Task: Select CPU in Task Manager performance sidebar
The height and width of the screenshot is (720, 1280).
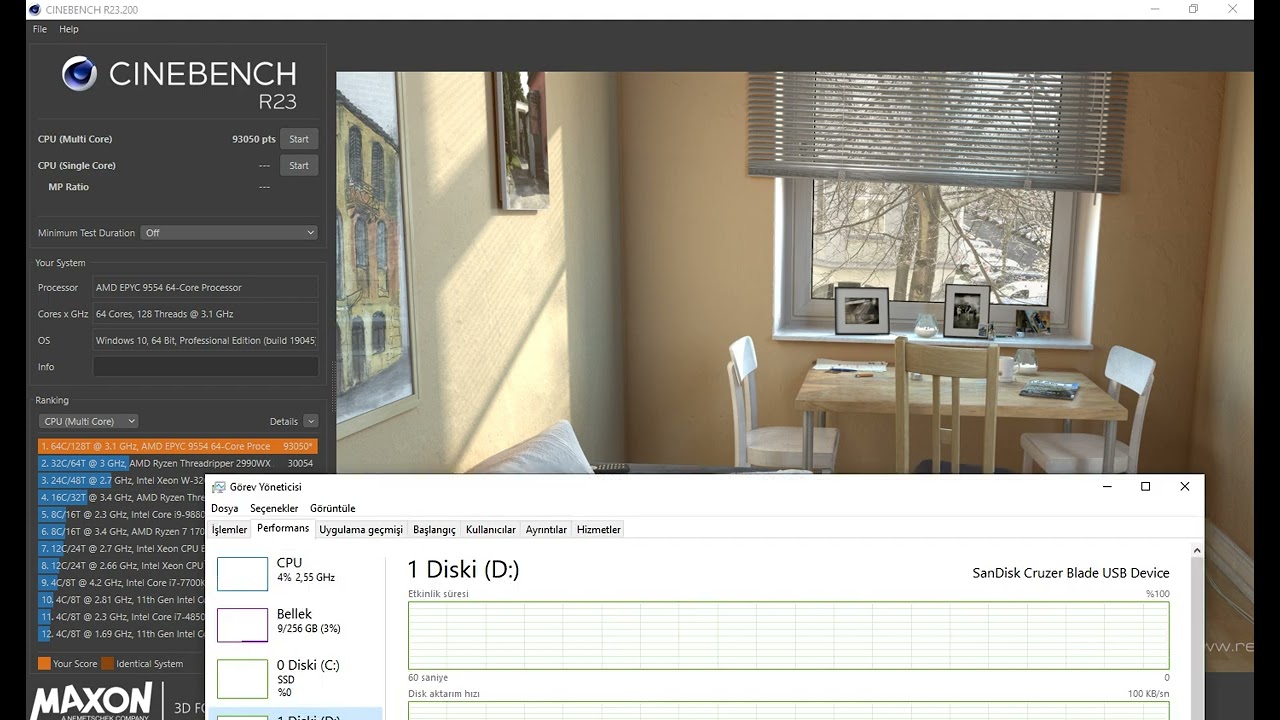Action: click(296, 573)
